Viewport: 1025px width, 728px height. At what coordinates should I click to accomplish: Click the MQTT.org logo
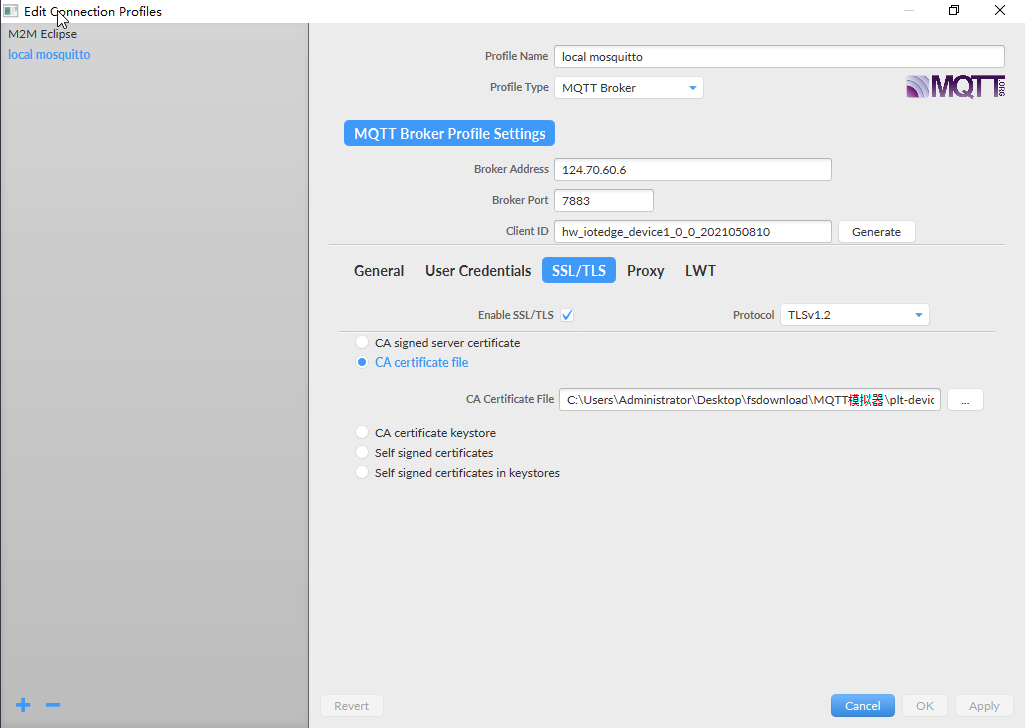[x=955, y=87]
